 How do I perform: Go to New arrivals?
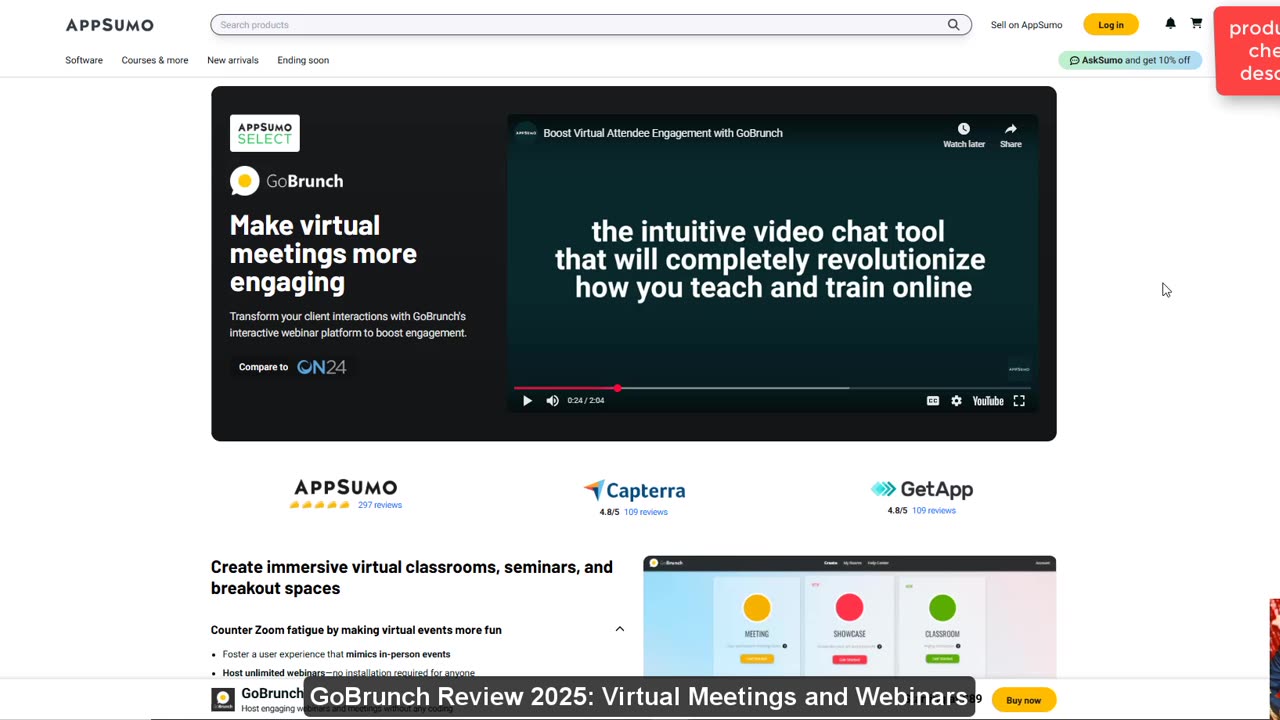point(233,60)
